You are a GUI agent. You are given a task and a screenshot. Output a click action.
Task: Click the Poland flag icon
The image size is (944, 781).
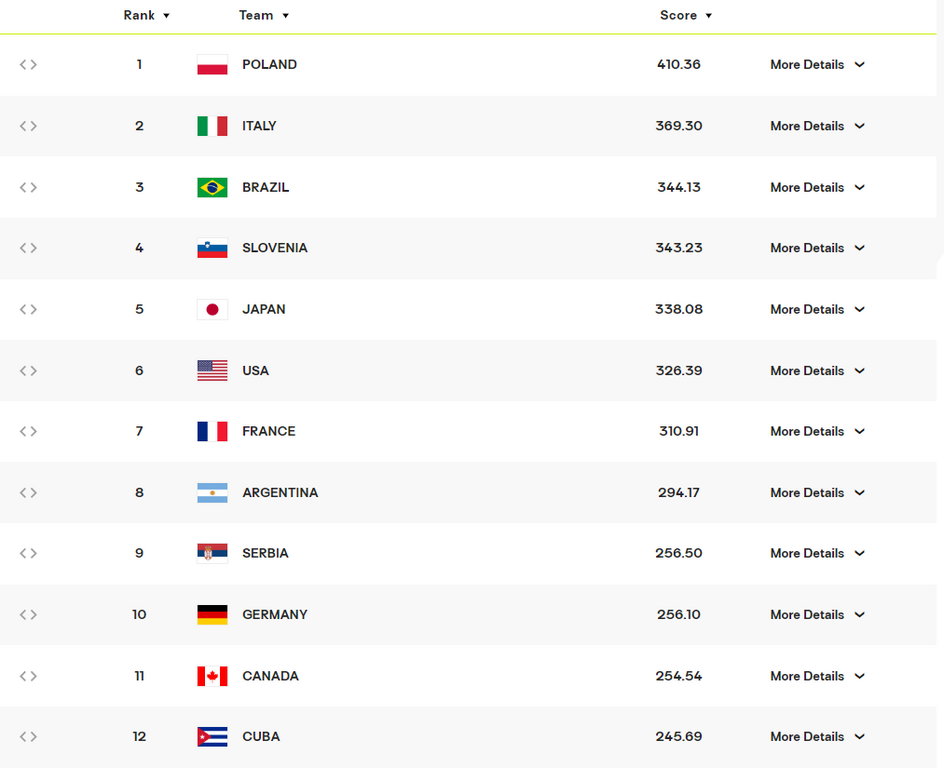(x=212, y=64)
